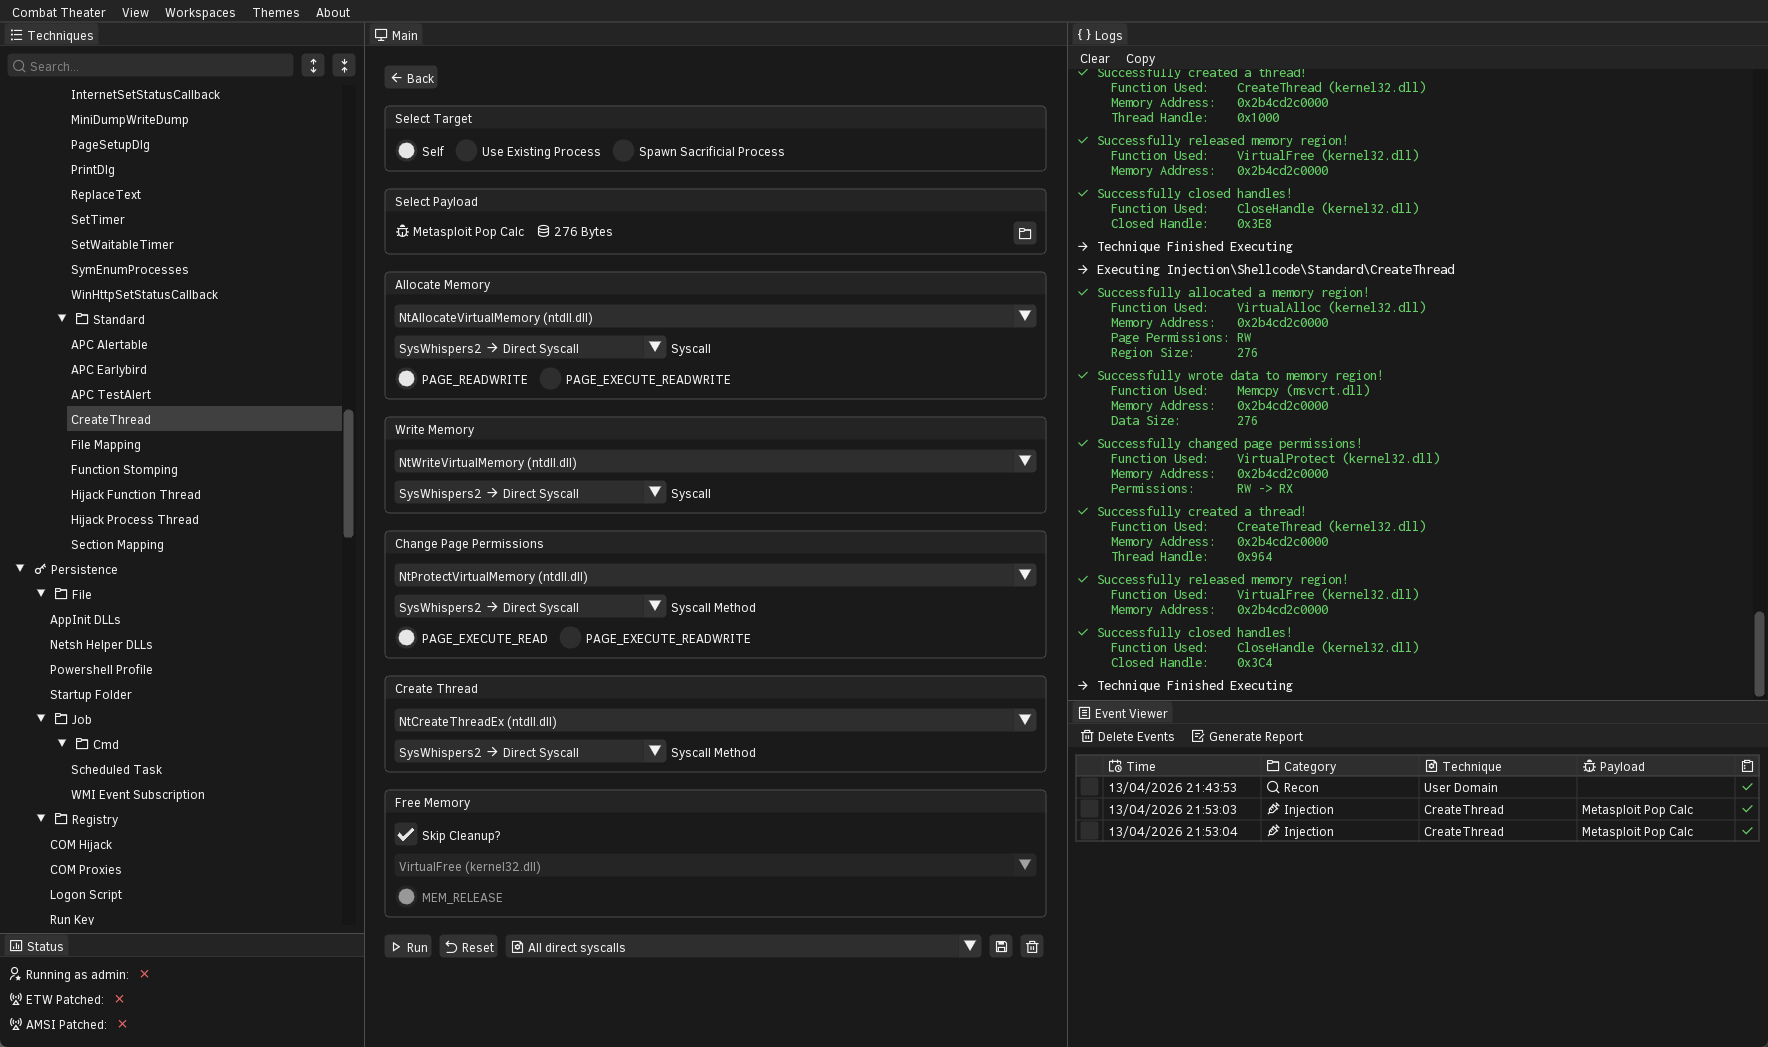
Task: Click the clipboard icon in Payload column header
Action: pyautogui.click(x=1748, y=766)
